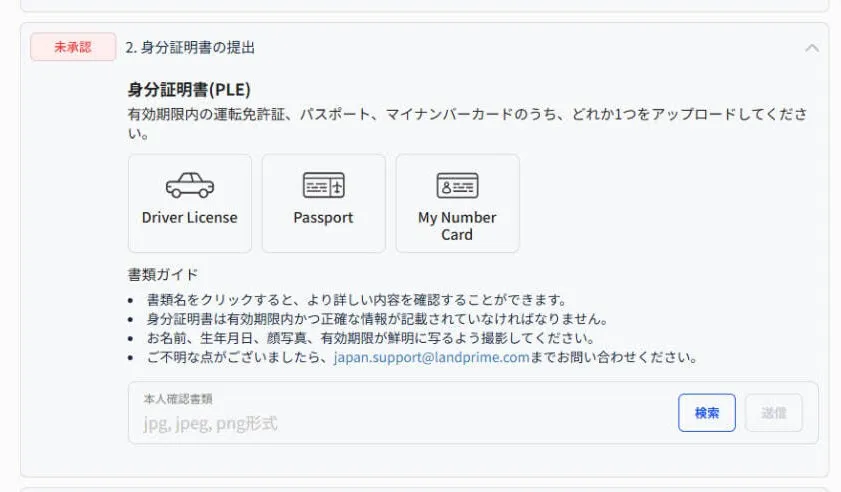The height and width of the screenshot is (492, 841).
Task: Click the ID card icon for My Number Card
Action: [457, 186]
